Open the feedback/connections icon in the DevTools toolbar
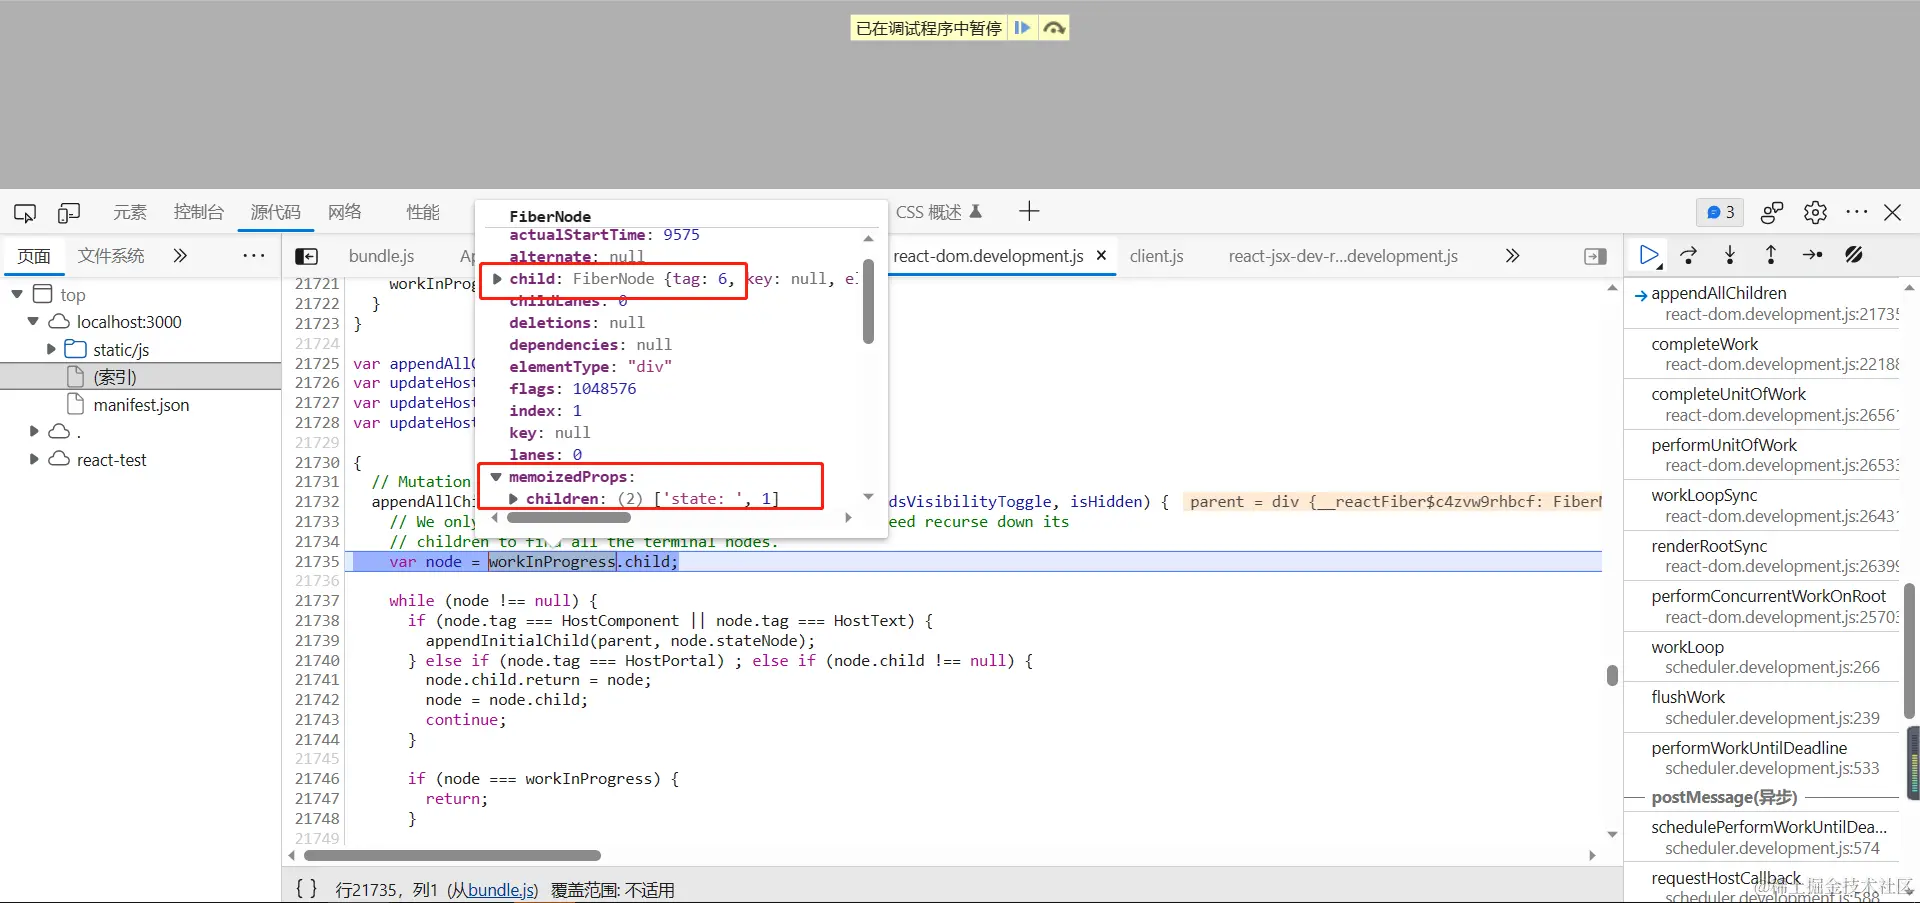 [x=1772, y=212]
